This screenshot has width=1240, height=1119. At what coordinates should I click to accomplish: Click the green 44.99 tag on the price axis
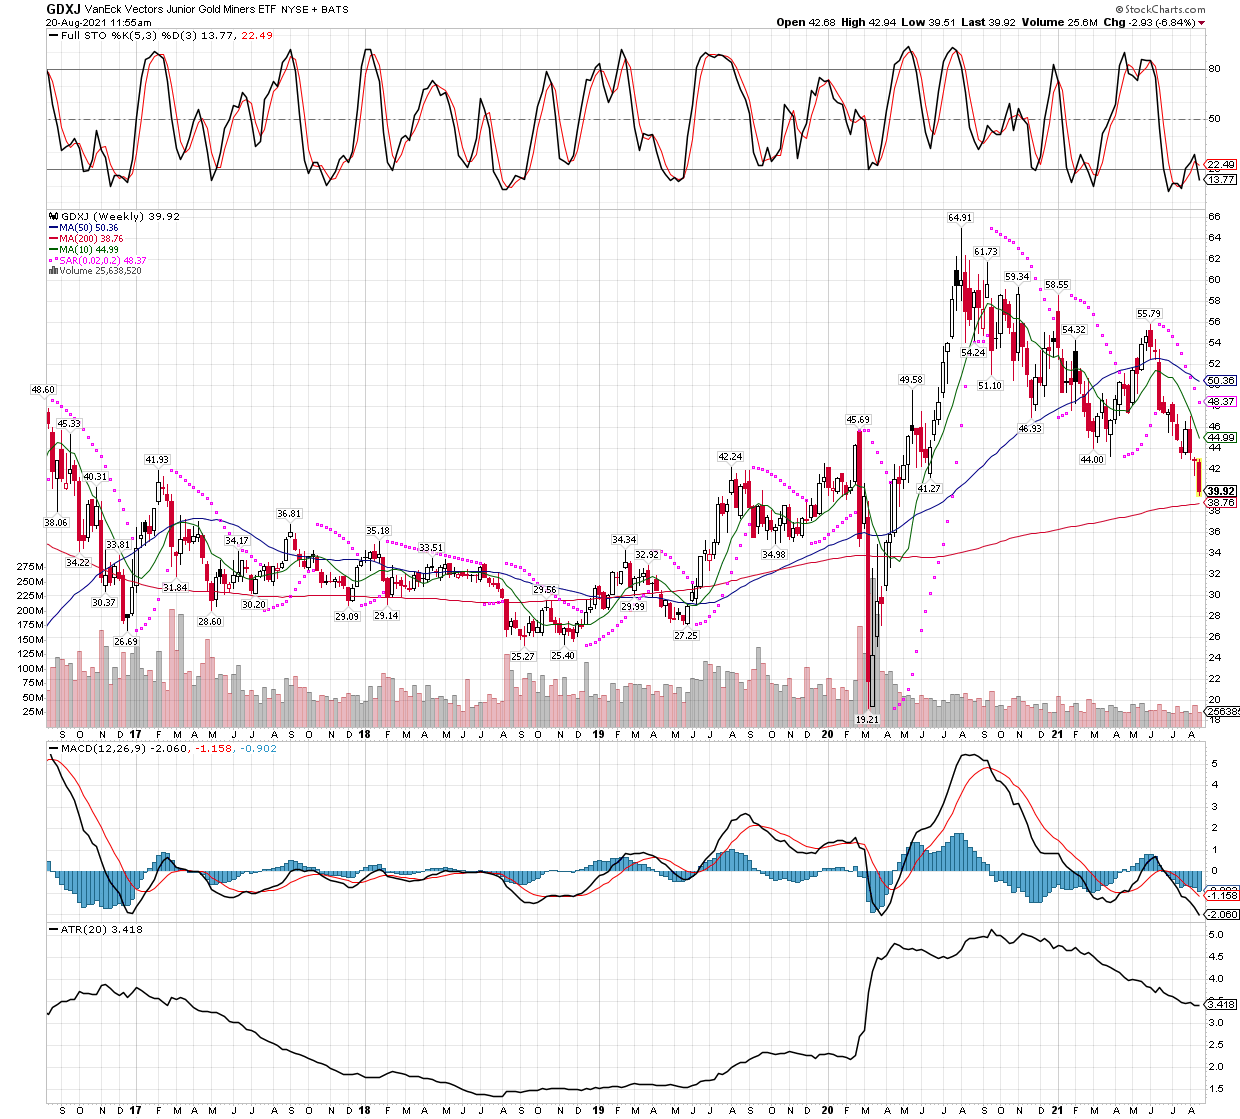[1221, 438]
